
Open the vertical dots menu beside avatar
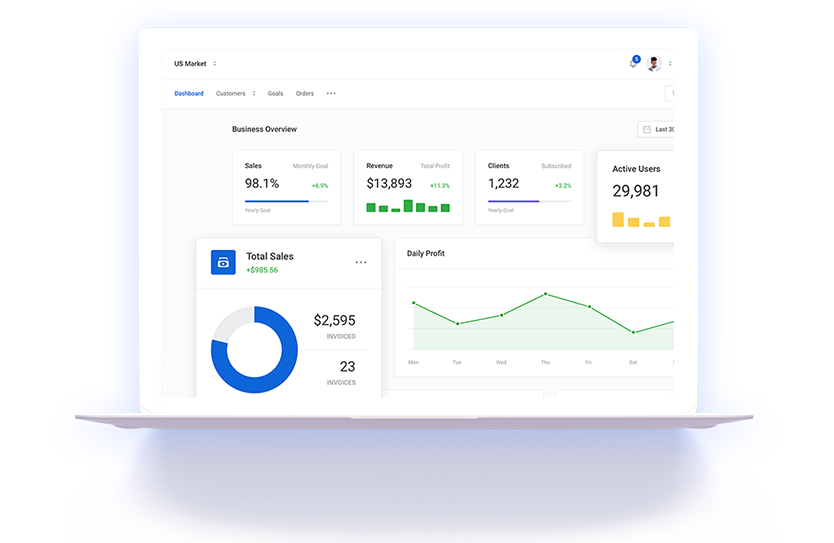(670, 64)
